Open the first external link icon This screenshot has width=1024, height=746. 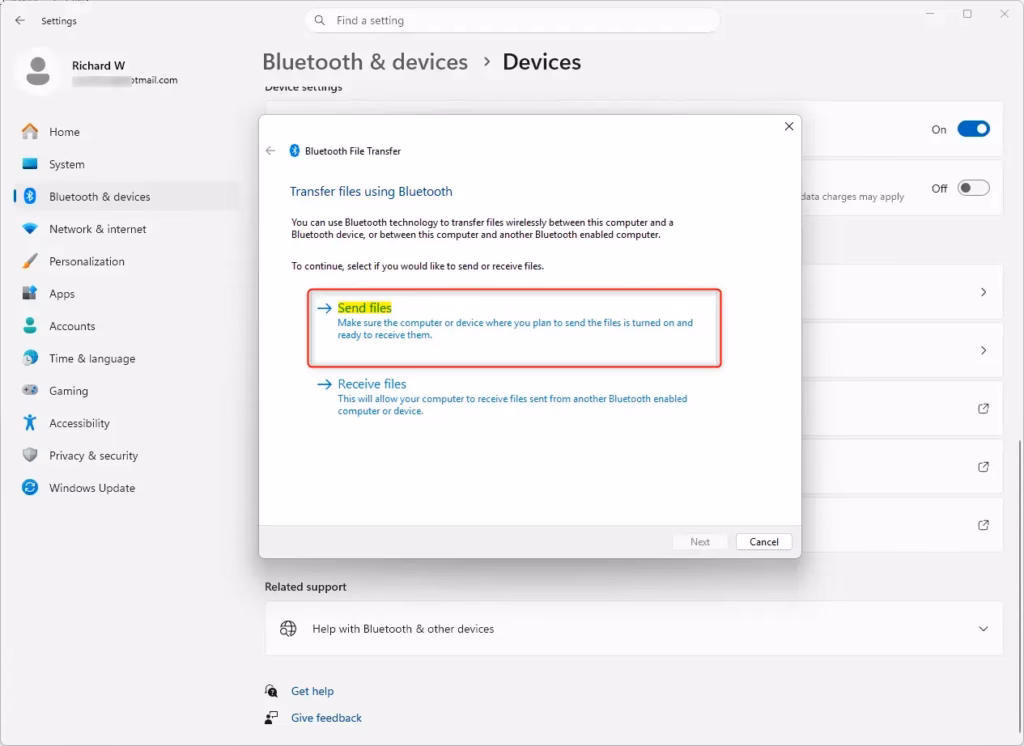point(983,408)
